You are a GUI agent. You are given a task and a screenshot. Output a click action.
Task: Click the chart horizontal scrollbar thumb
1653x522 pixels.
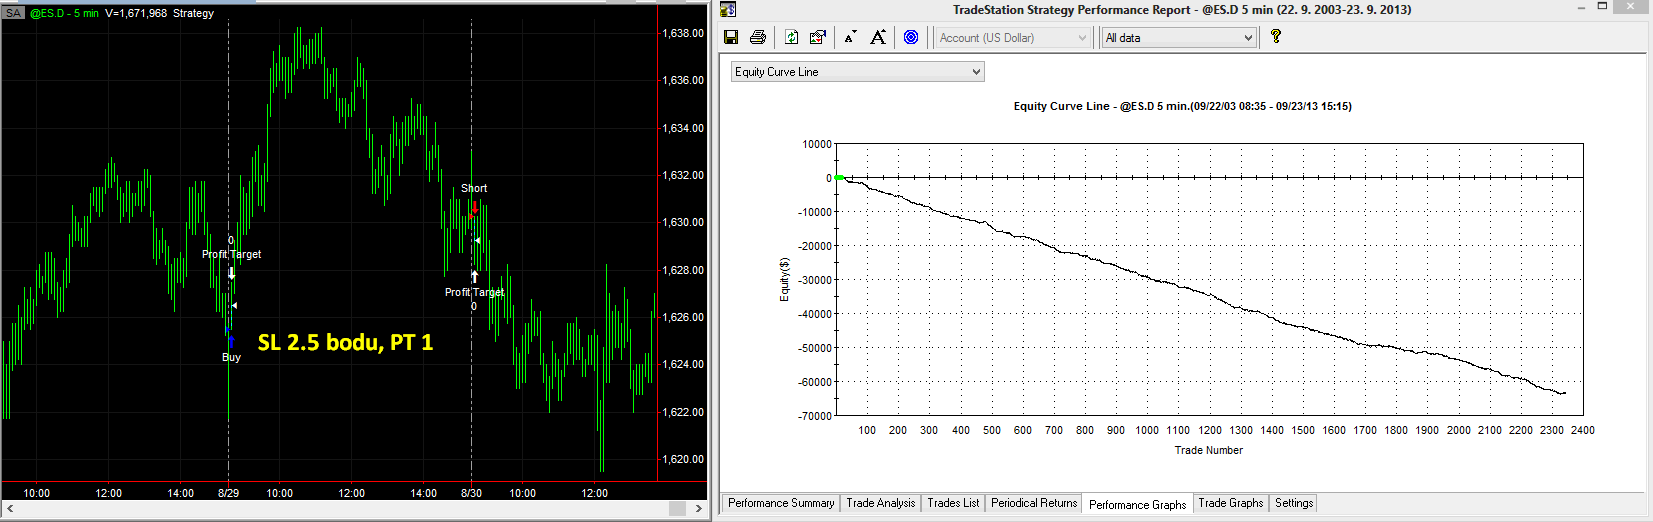(677, 509)
